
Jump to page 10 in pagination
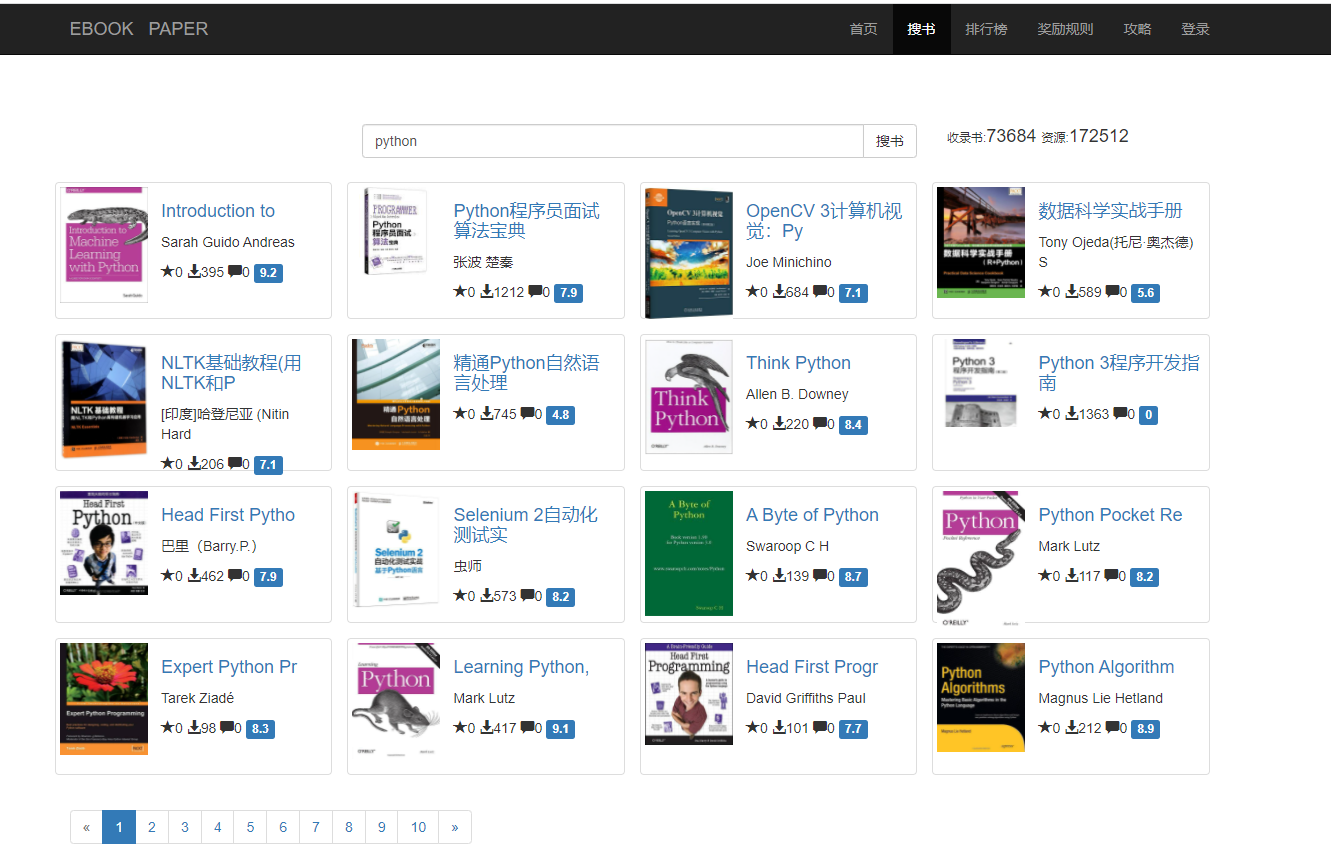418,827
